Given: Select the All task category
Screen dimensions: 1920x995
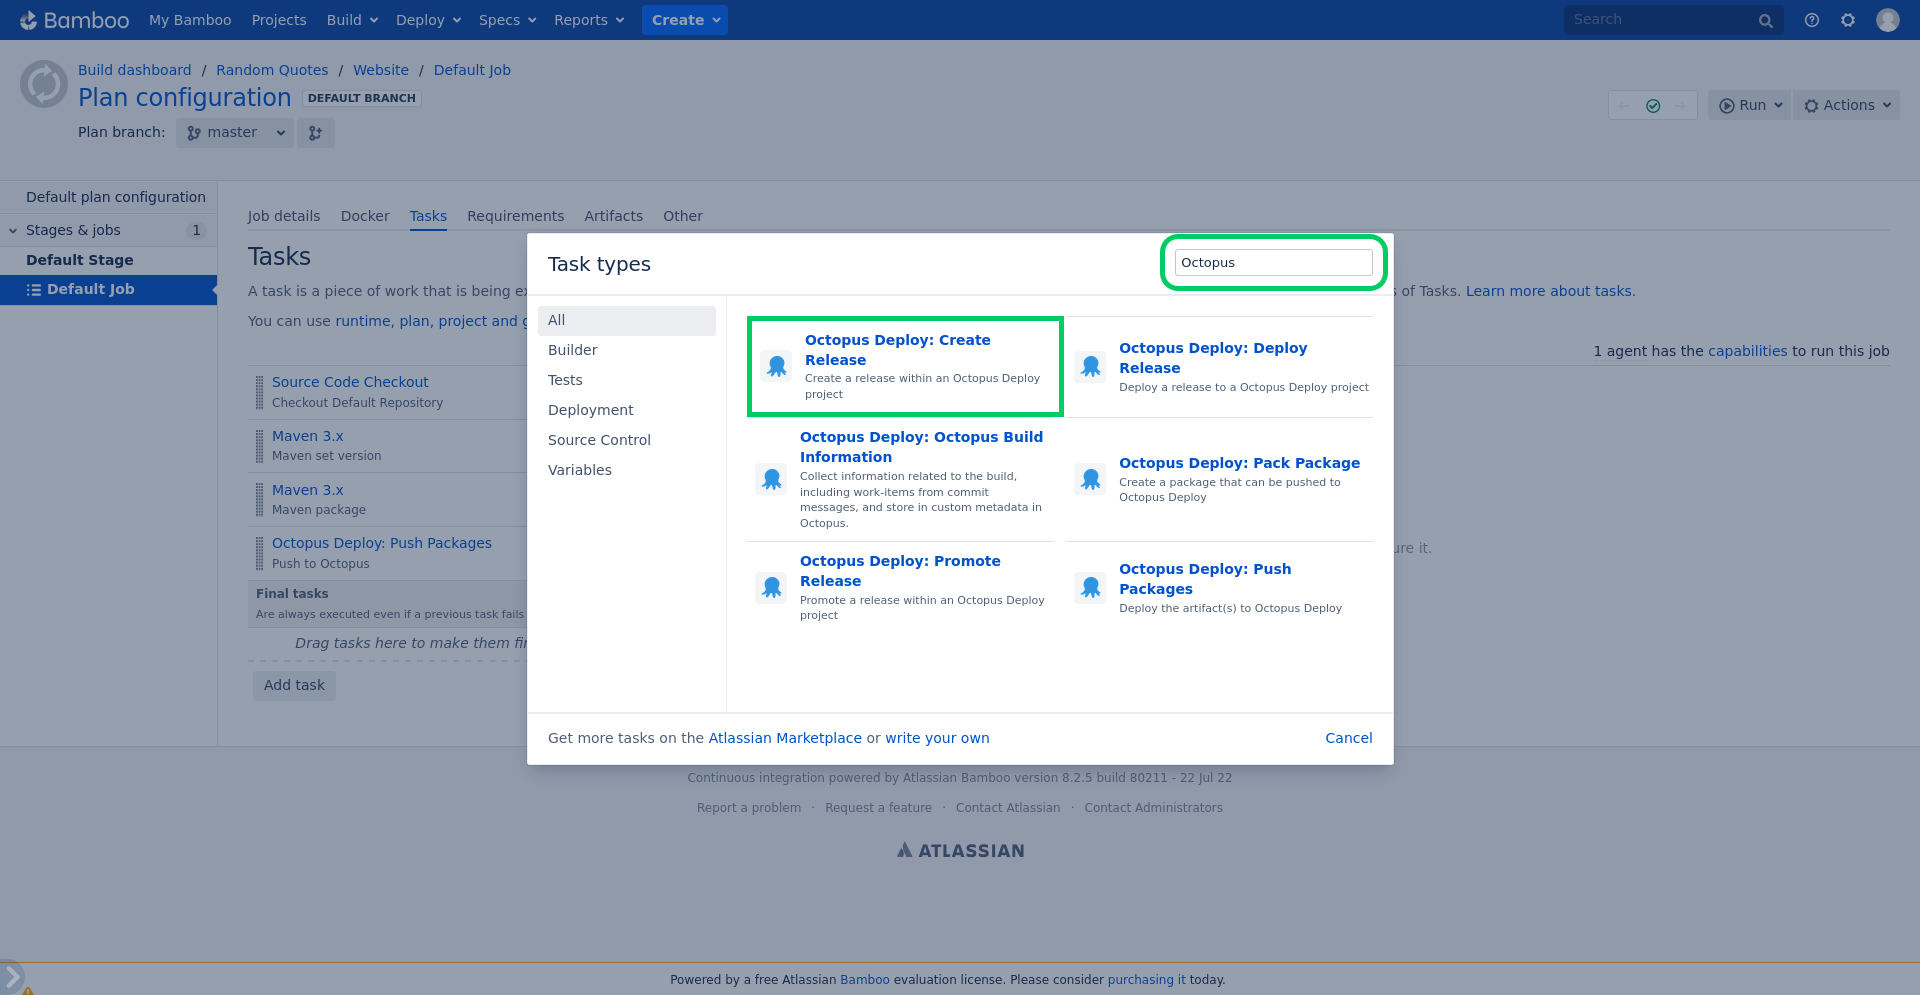Looking at the screenshot, I should (x=626, y=320).
